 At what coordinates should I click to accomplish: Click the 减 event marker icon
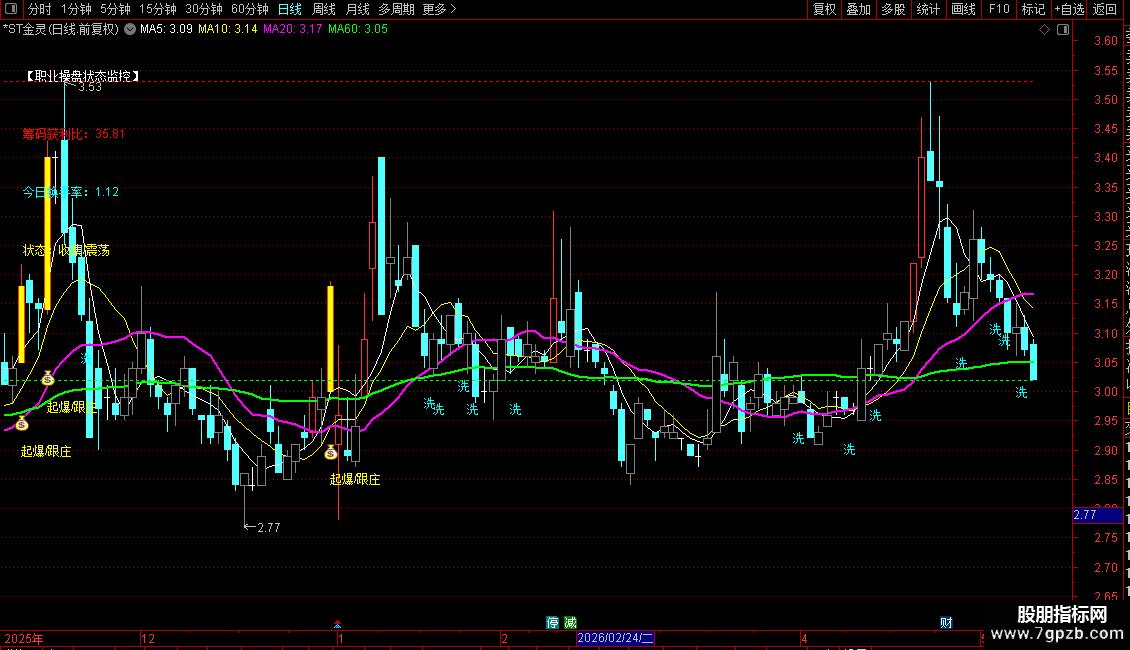(x=571, y=623)
